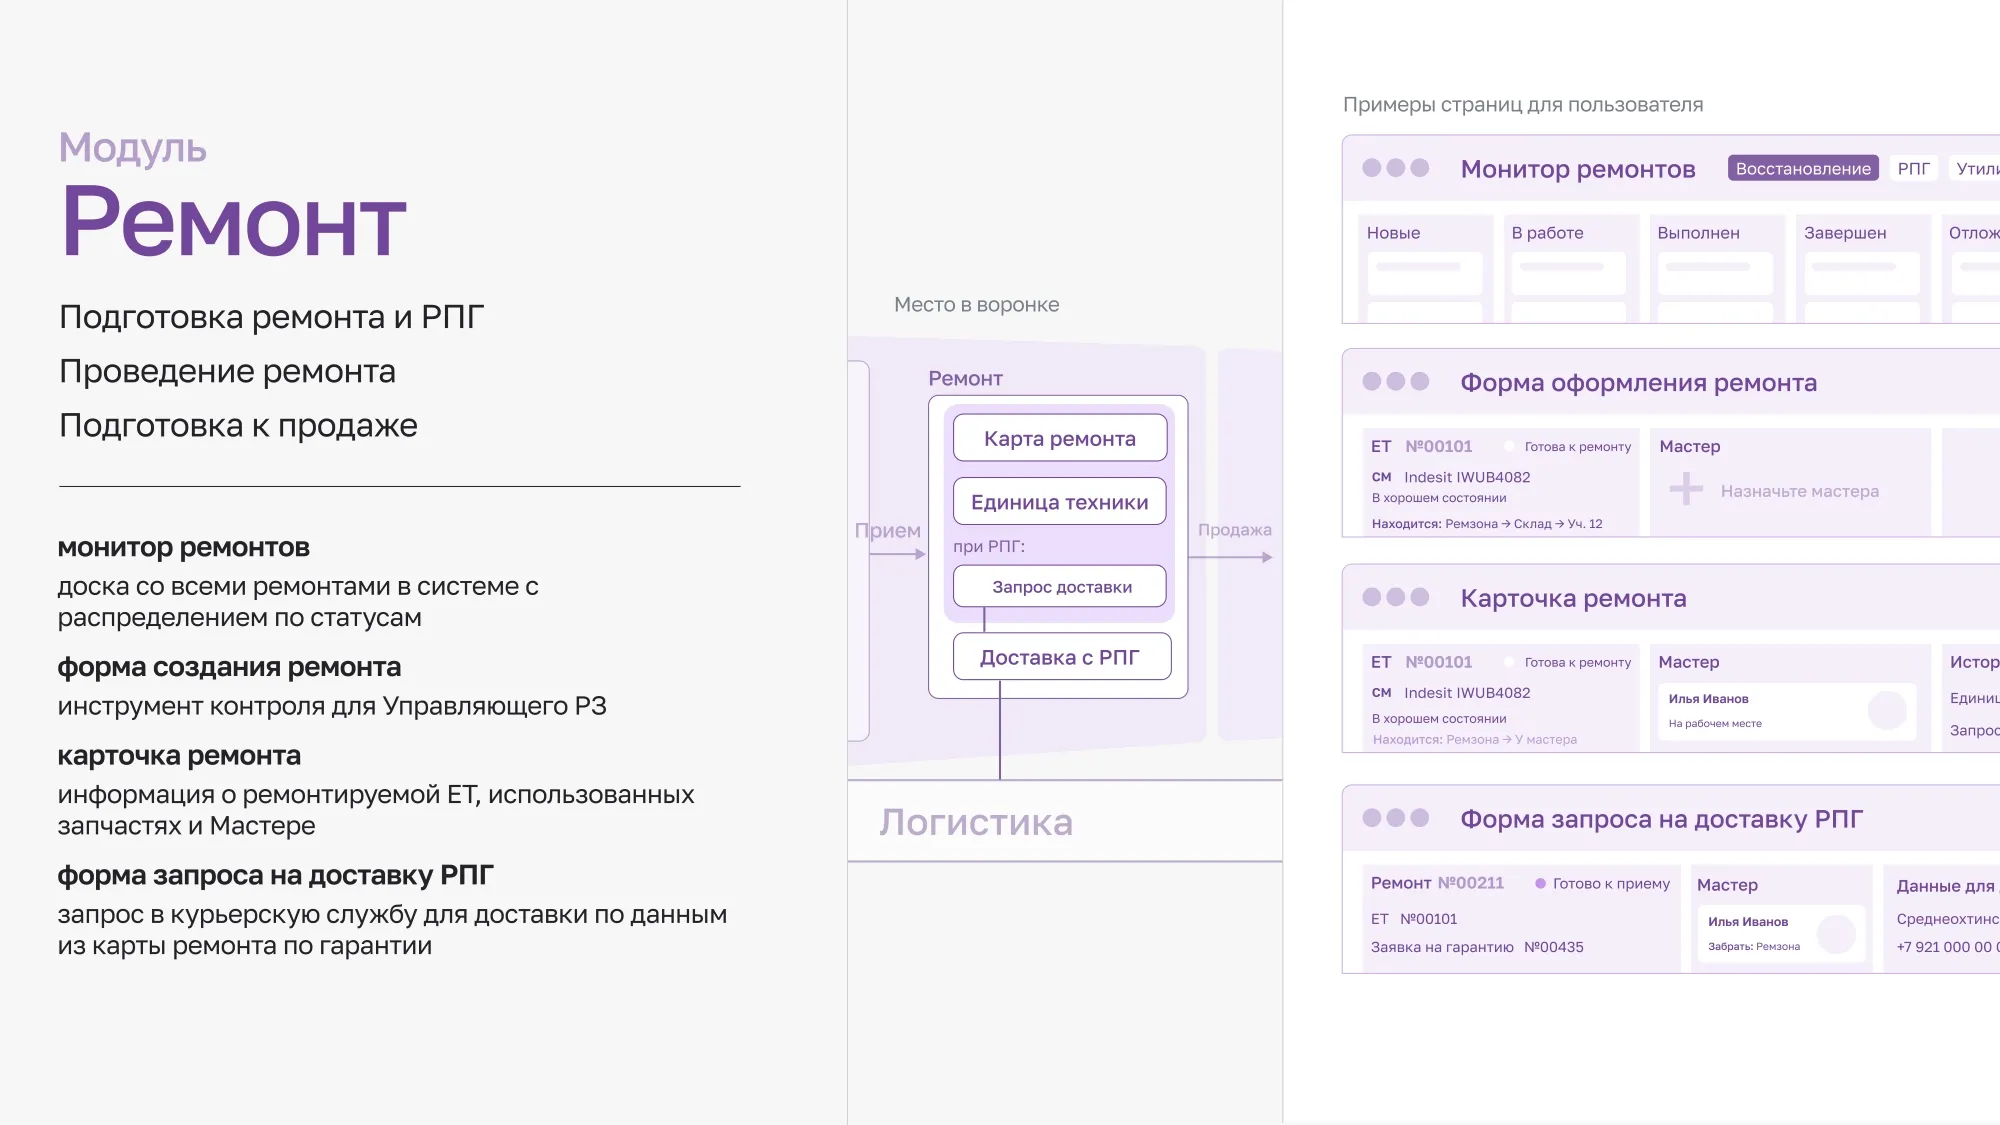Click the Логистика section label
2000x1125 pixels.
point(975,822)
